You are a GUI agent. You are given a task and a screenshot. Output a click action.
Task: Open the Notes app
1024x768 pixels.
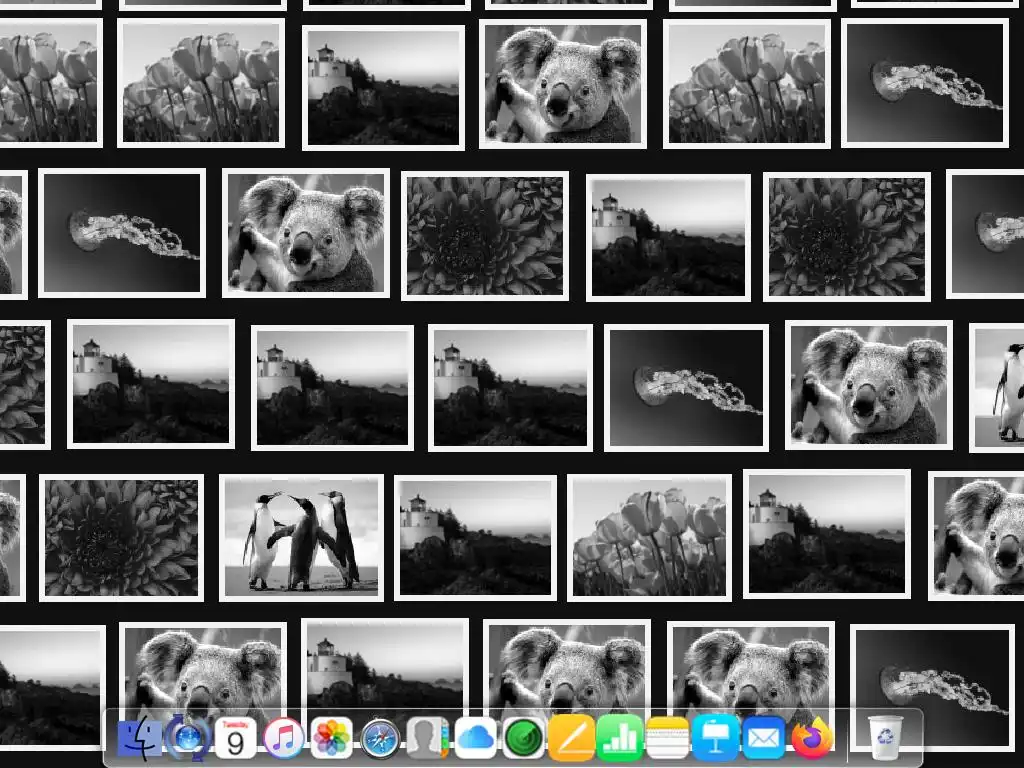click(x=667, y=738)
